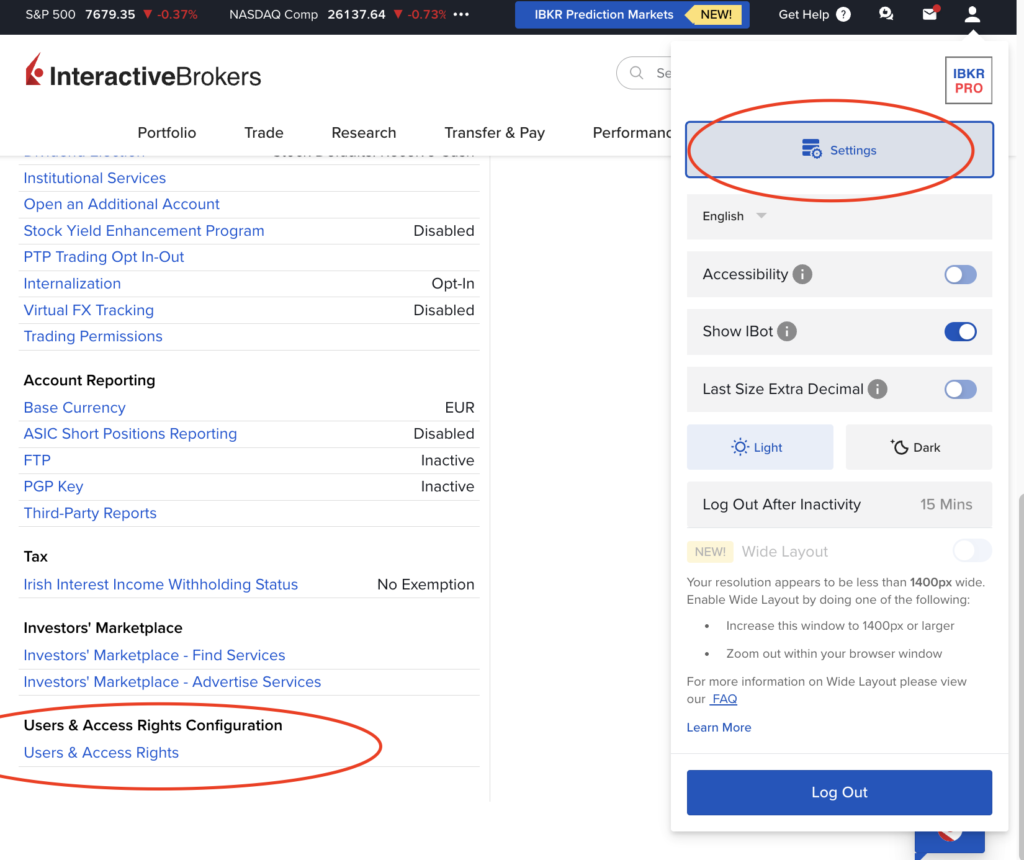Click the Show IBot info icon
1024x860 pixels.
(x=787, y=332)
